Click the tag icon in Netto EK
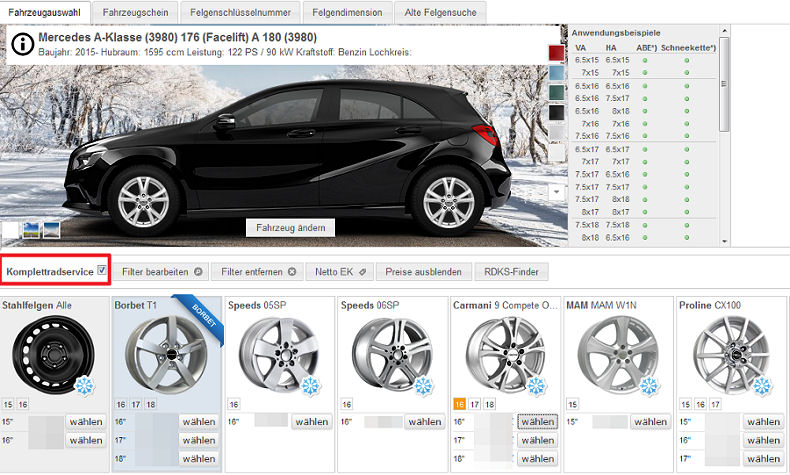The image size is (790, 475). point(362,272)
